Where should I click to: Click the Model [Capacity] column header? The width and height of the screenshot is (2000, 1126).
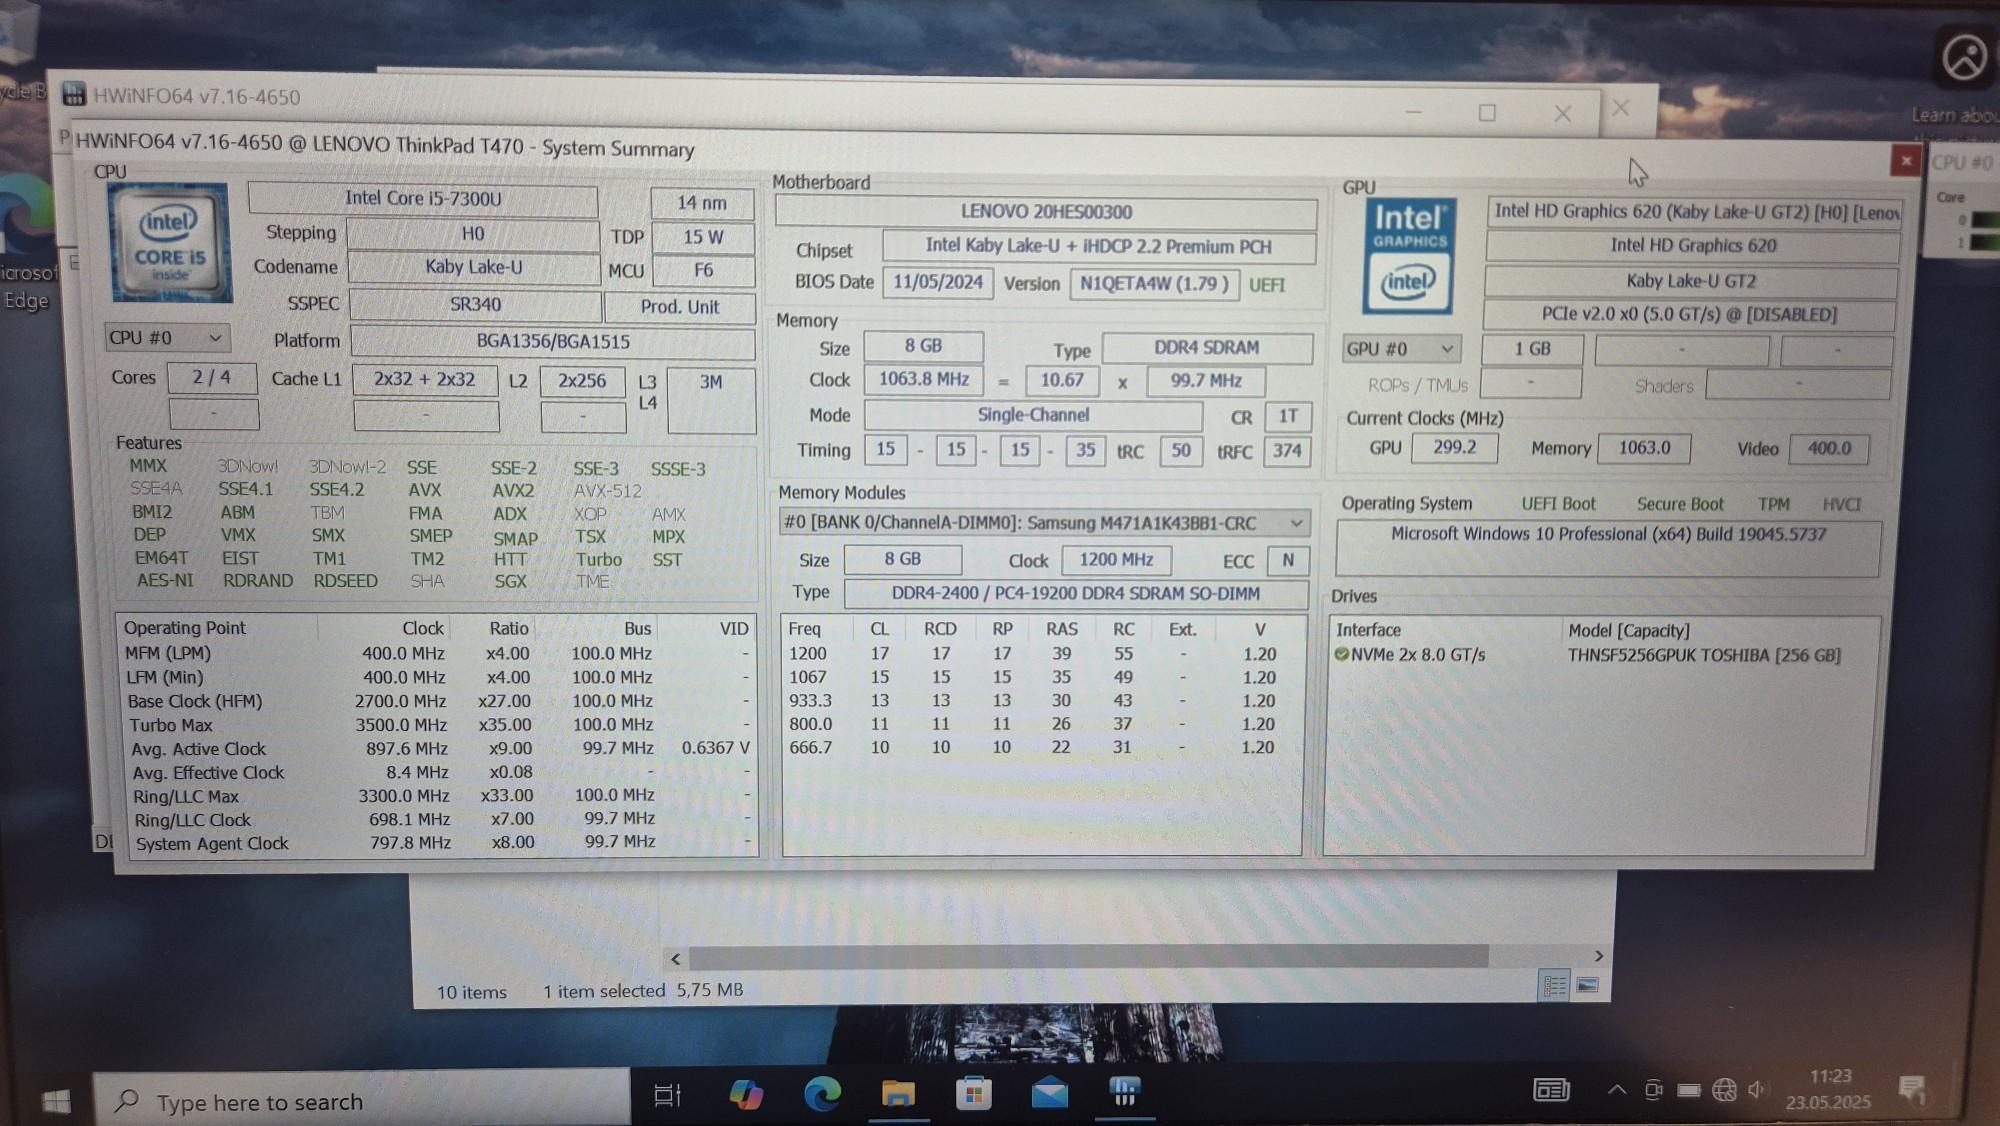pos(1628,630)
